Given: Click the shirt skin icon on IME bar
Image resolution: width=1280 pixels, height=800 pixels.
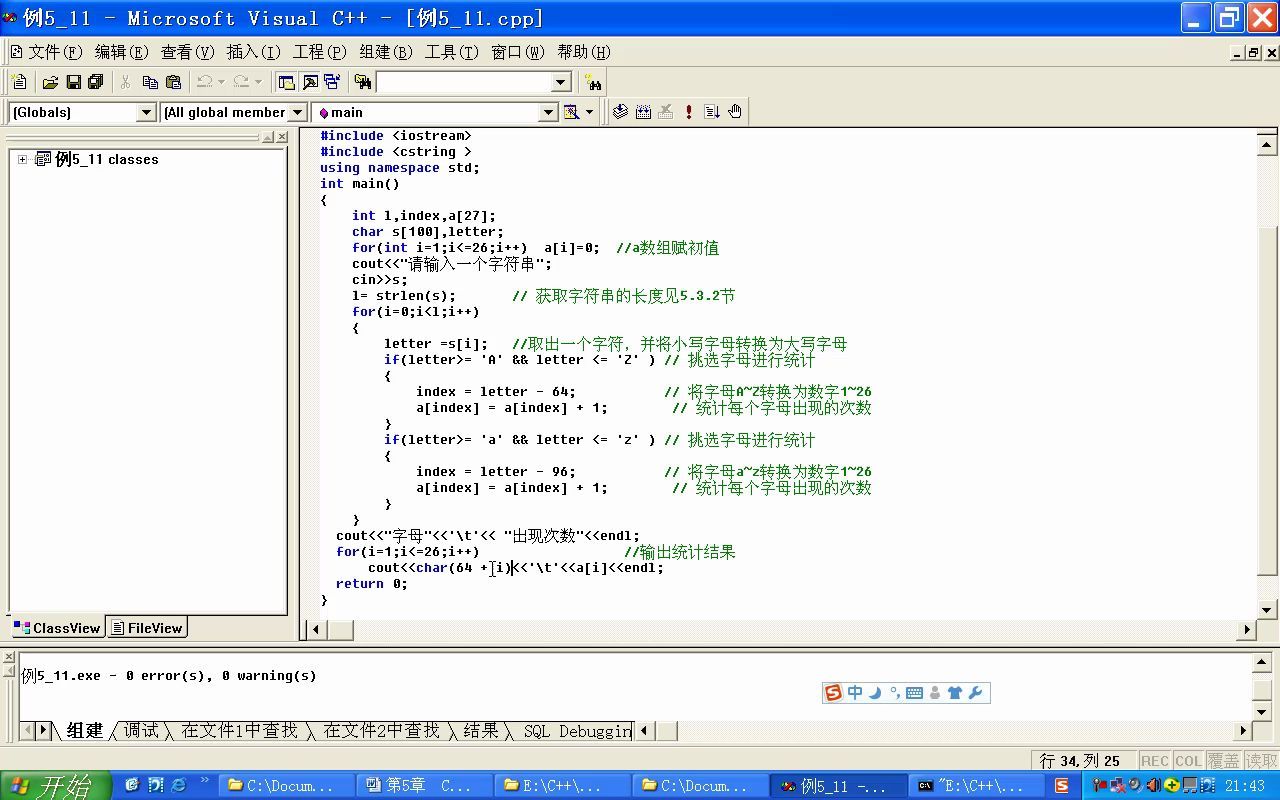Looking at the screenshot, I should 955,693.
